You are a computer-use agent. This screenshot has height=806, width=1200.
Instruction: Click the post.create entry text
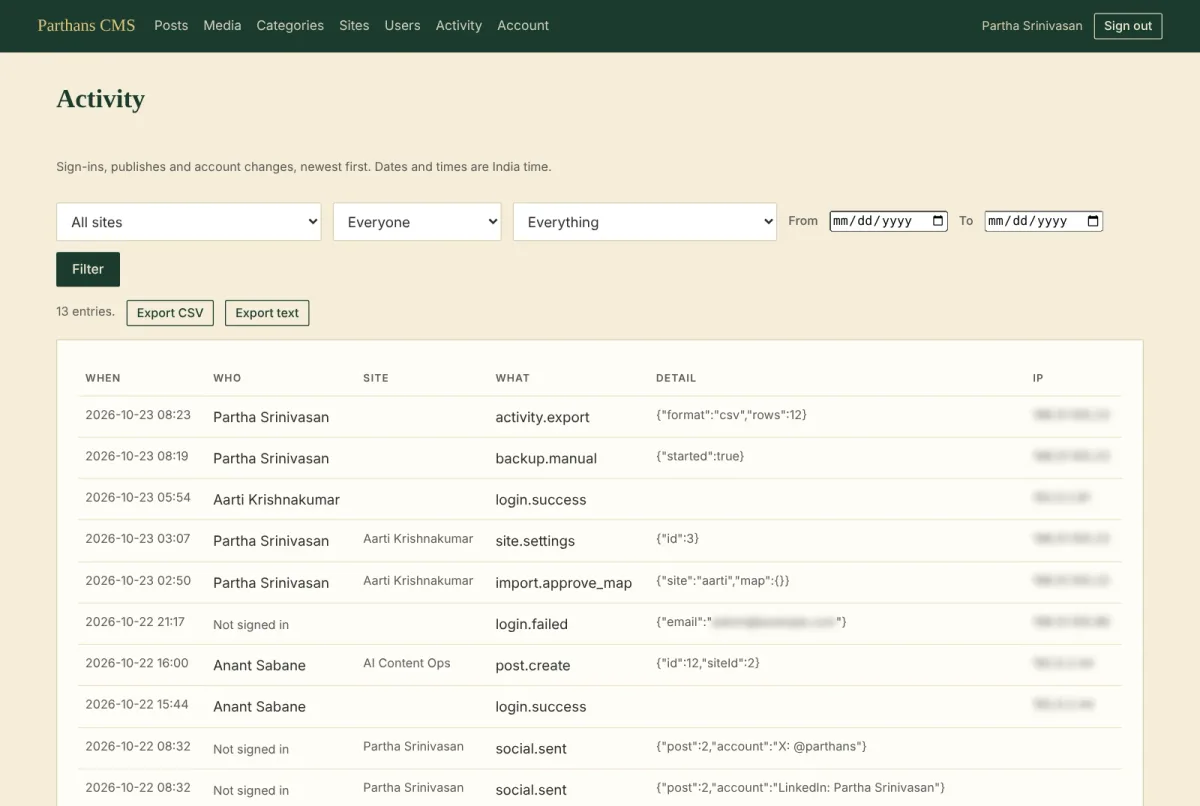(x=533, y=665)
